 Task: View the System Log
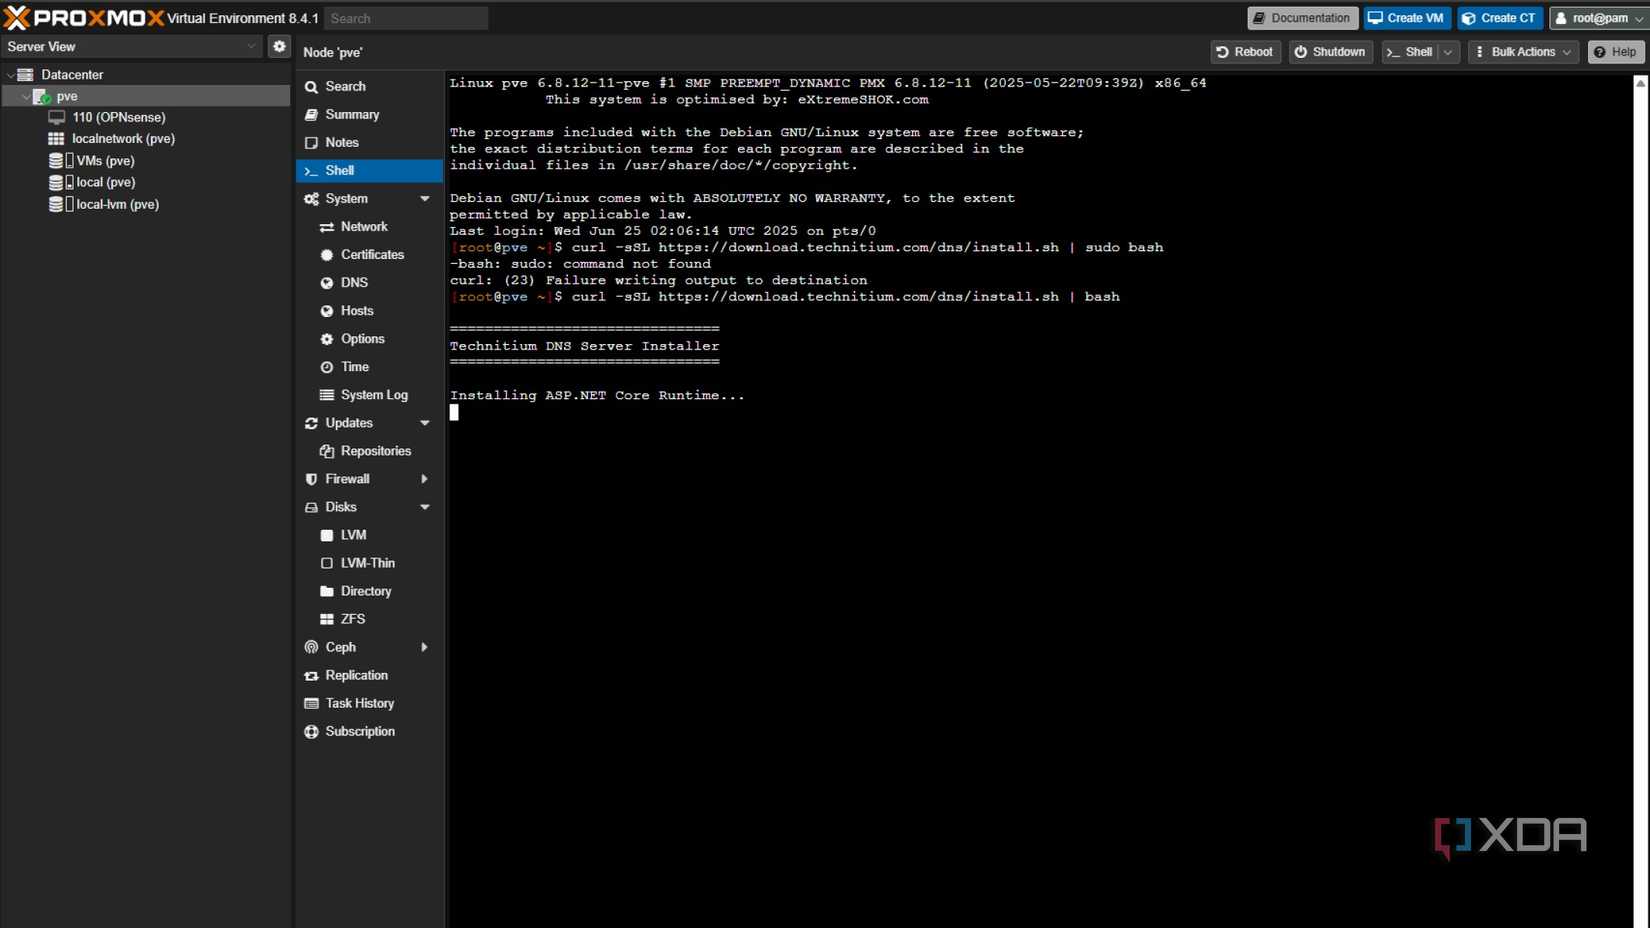tap(372, 394)
